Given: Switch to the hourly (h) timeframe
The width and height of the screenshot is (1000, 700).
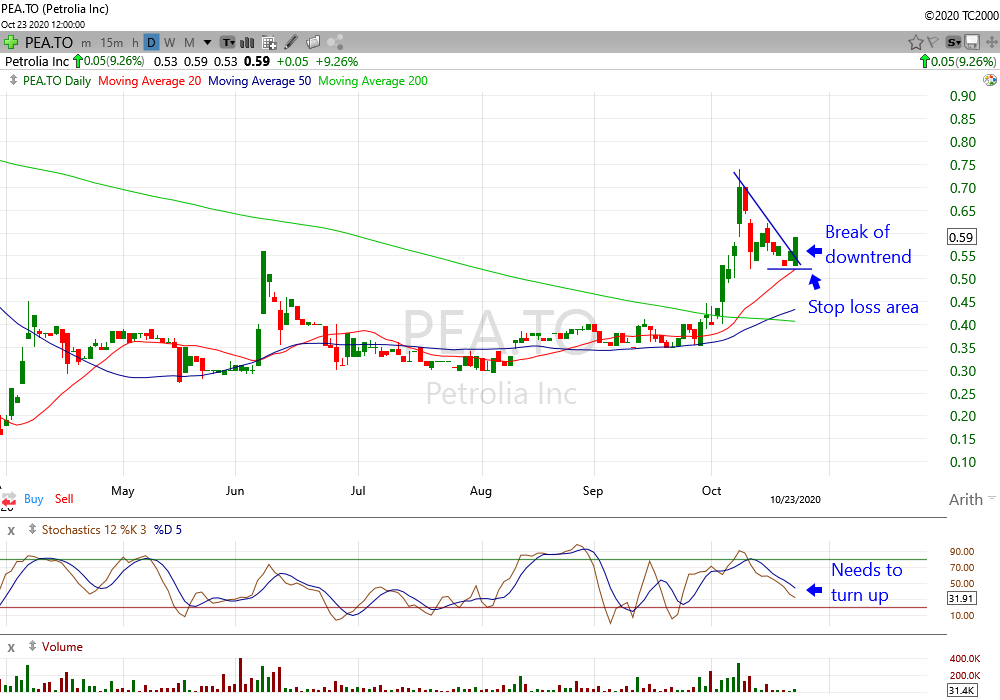Looking at the screenshot, I should (135, 43).
